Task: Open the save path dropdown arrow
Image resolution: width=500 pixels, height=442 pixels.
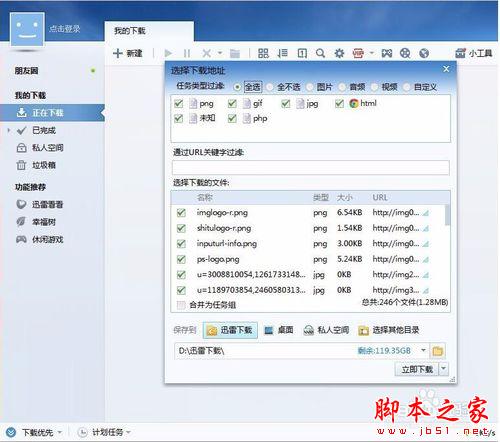Action: pyautogui.click(x=423, y=350)
